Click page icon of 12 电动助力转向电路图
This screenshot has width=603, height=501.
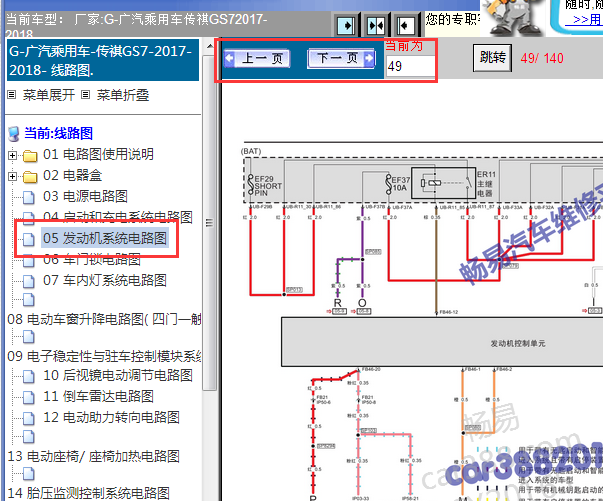coord(28,418)
